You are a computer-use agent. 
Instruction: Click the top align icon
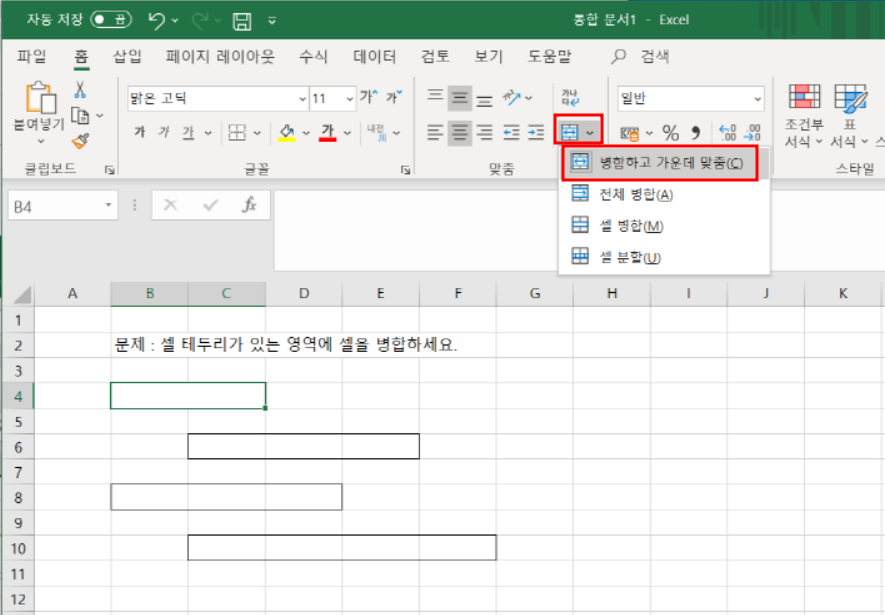point(435,97)
